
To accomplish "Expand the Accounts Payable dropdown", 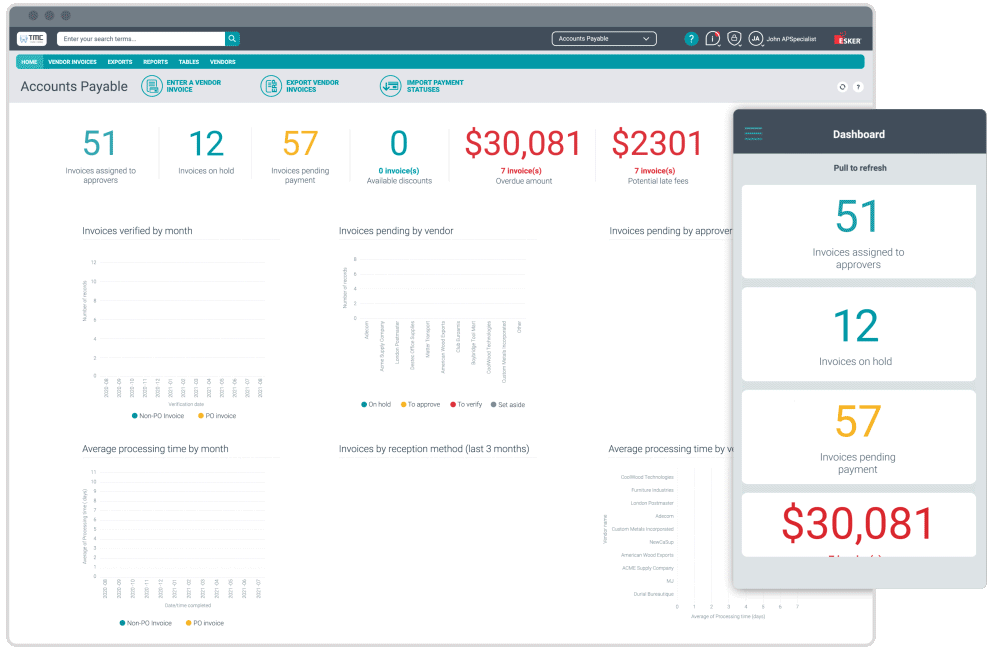I will tap(604, 39).
